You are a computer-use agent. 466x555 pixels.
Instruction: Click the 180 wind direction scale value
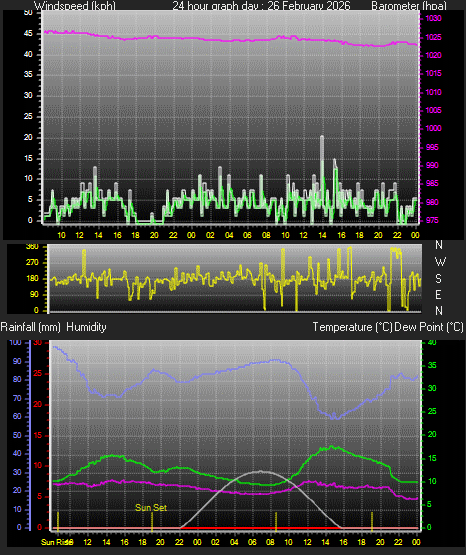tap(32, 279)
